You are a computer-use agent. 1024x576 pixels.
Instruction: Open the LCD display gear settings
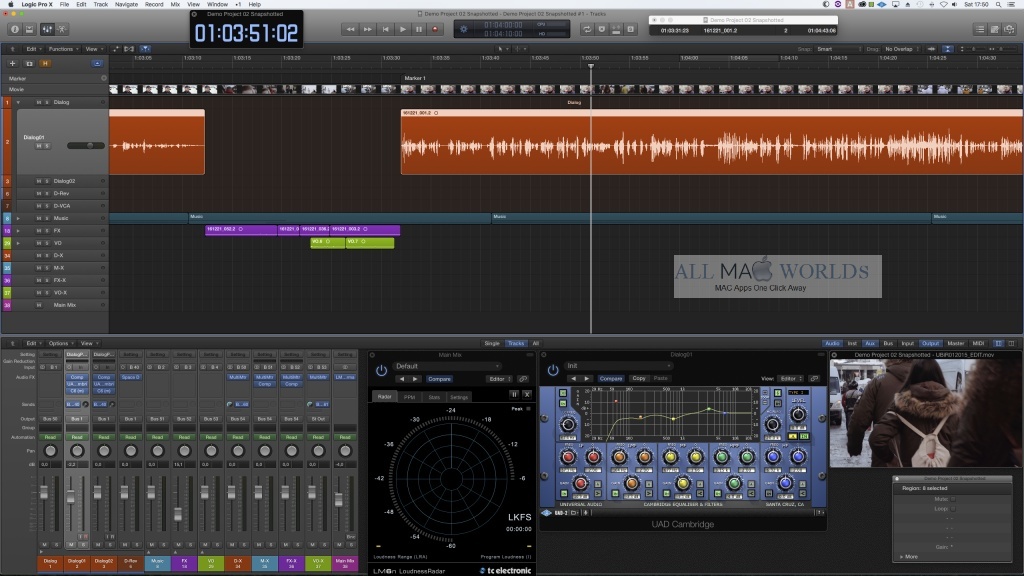[464, 29]
